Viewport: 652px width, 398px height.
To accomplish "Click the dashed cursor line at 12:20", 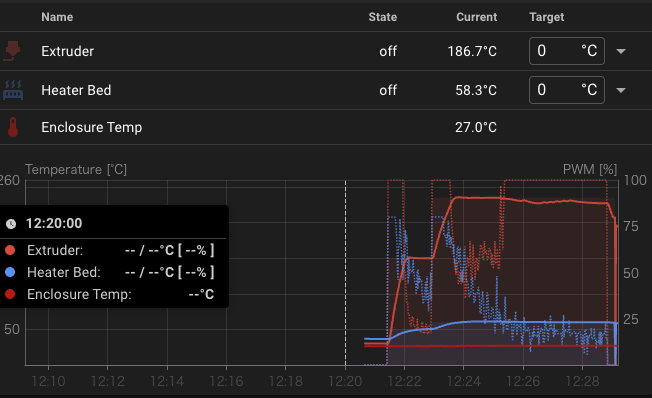I will (x=345, y=273).
